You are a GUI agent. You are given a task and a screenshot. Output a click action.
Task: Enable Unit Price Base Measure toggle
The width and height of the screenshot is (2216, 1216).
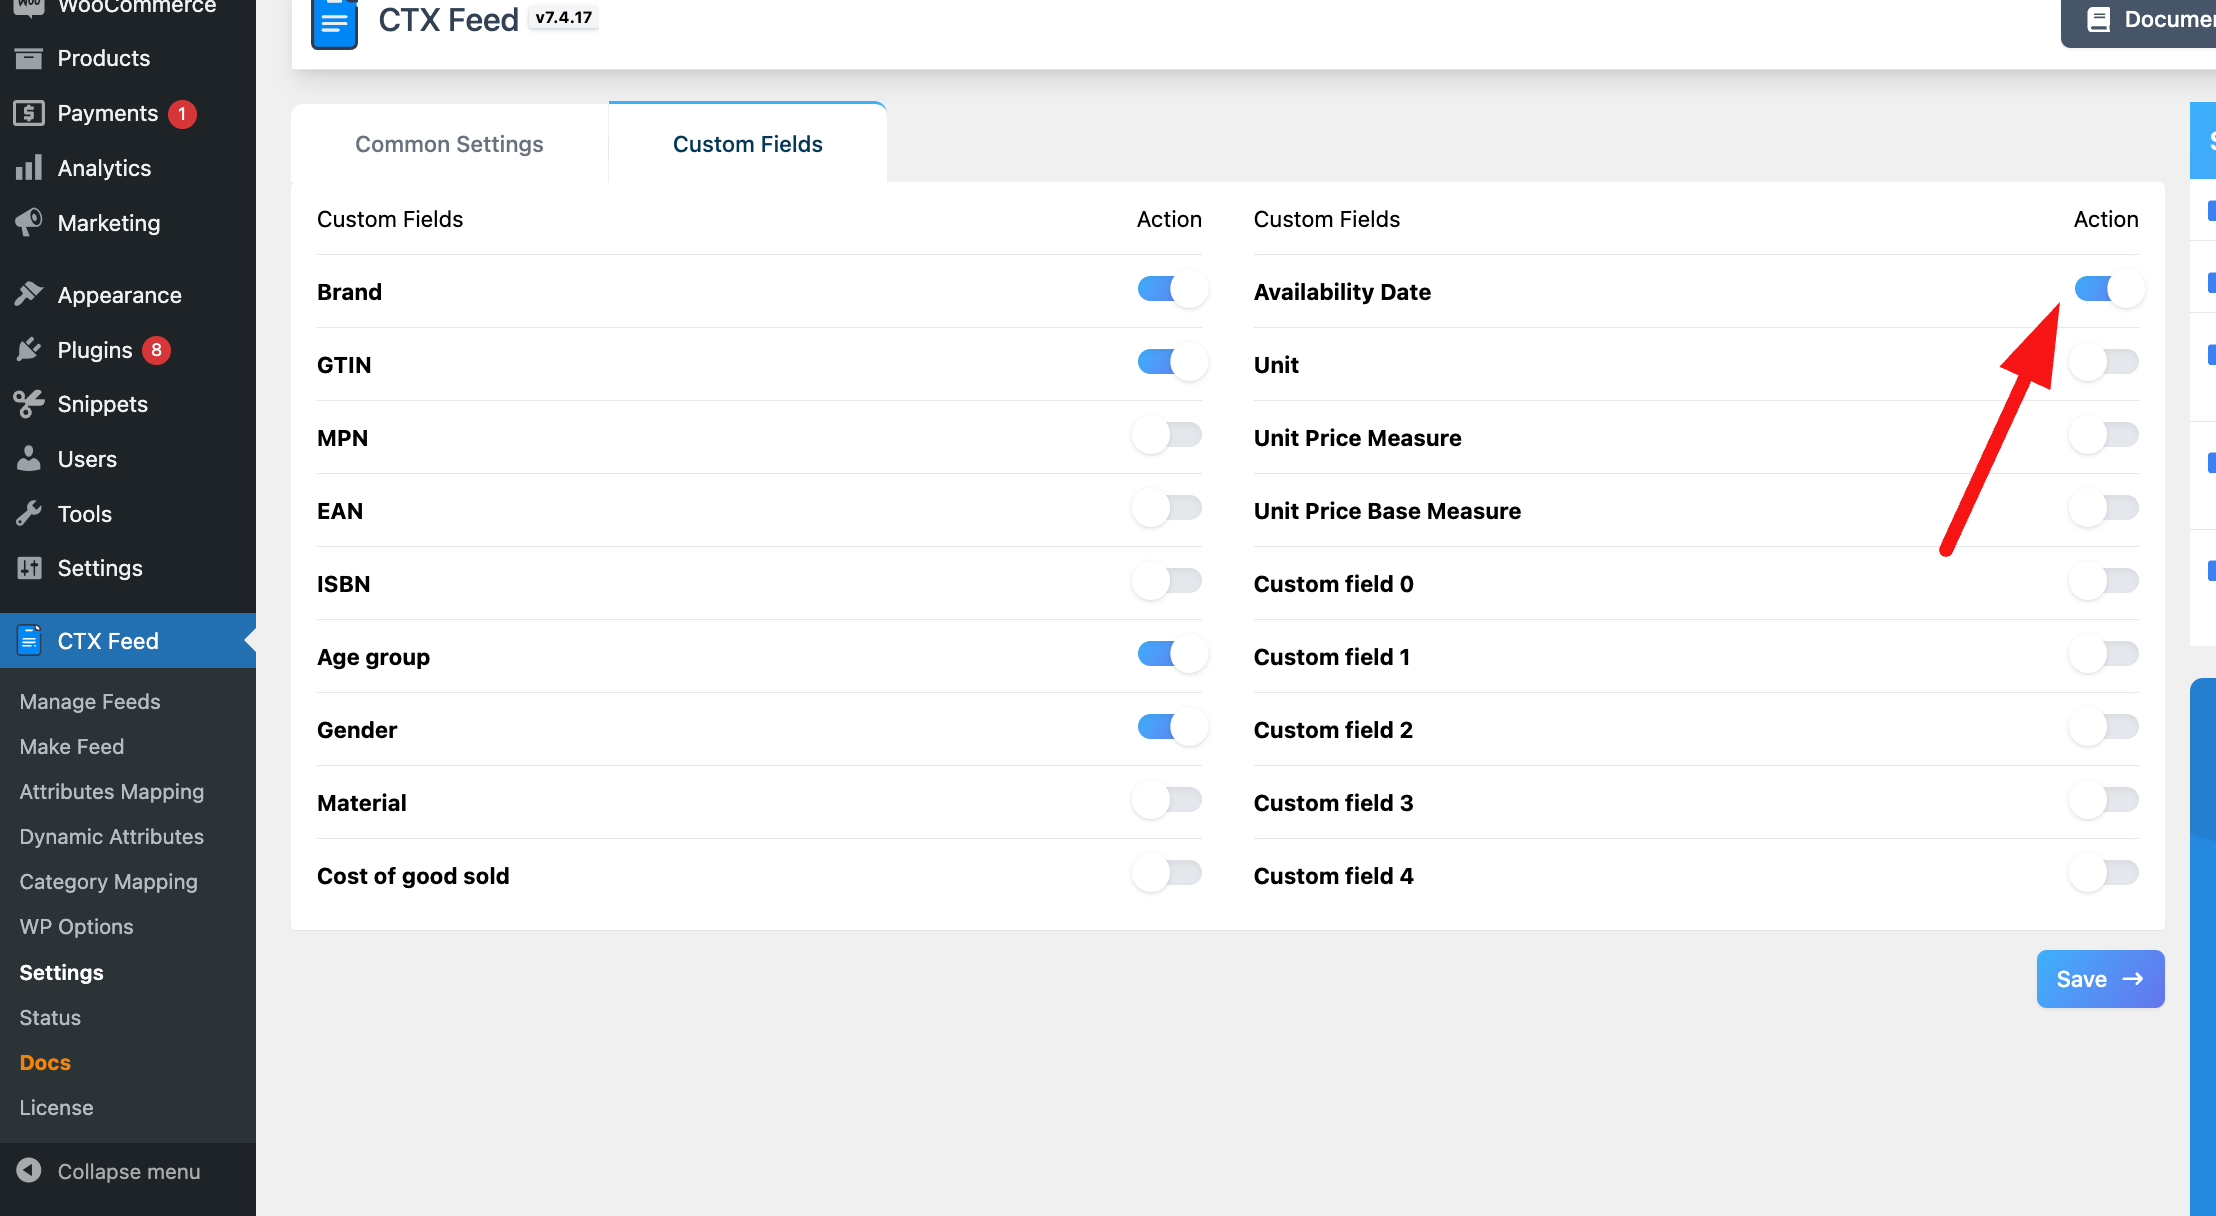(x=2105, y=509)
